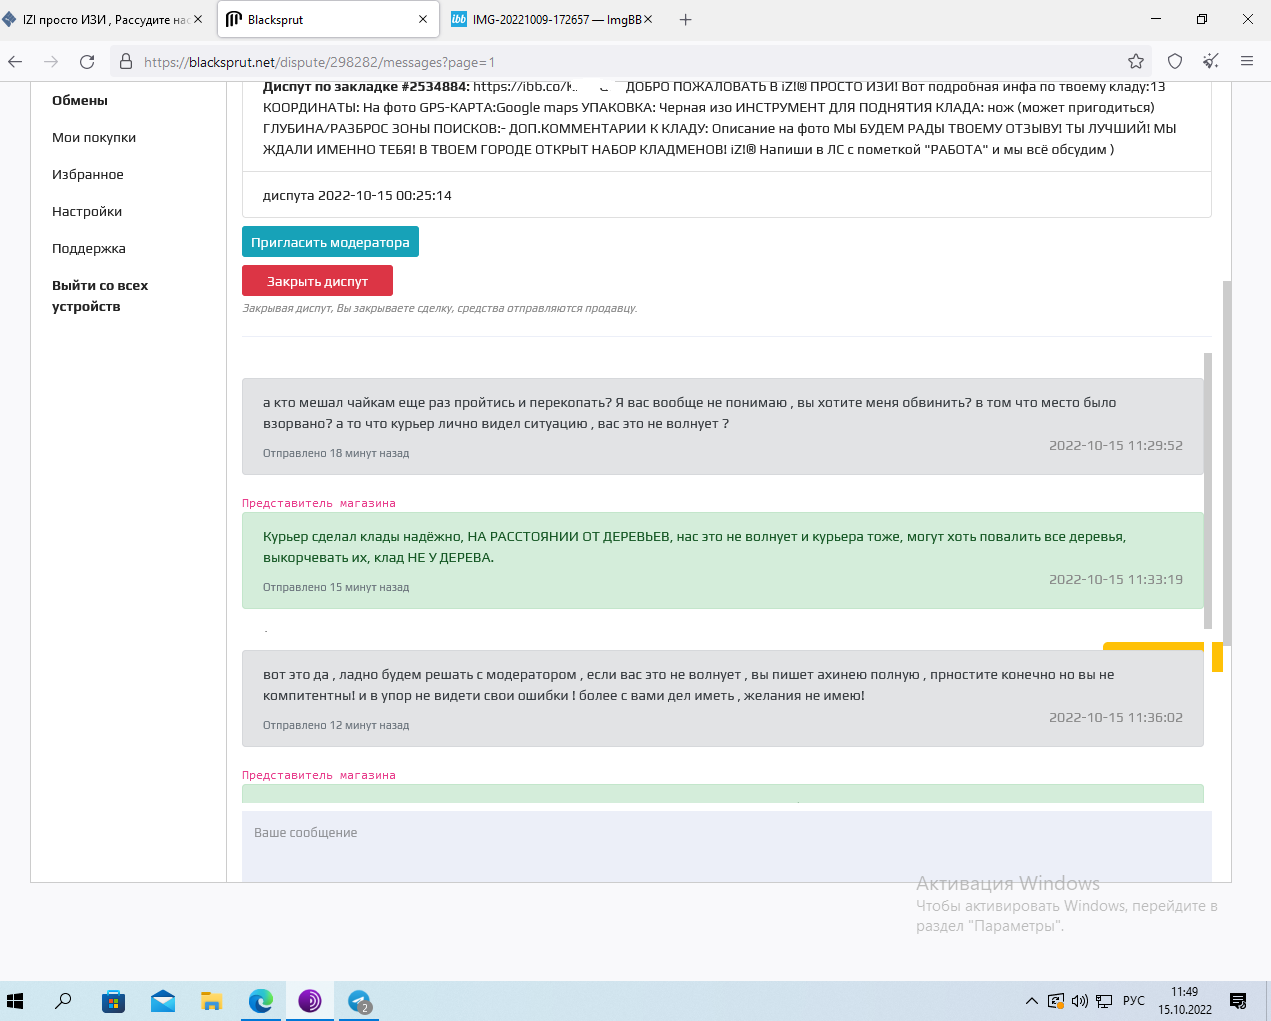Image resolution: width=1271 pixels, height=1021 pixels.
Task: Open the ibb.co link in dispute text
Action: (x=525, y=87)
